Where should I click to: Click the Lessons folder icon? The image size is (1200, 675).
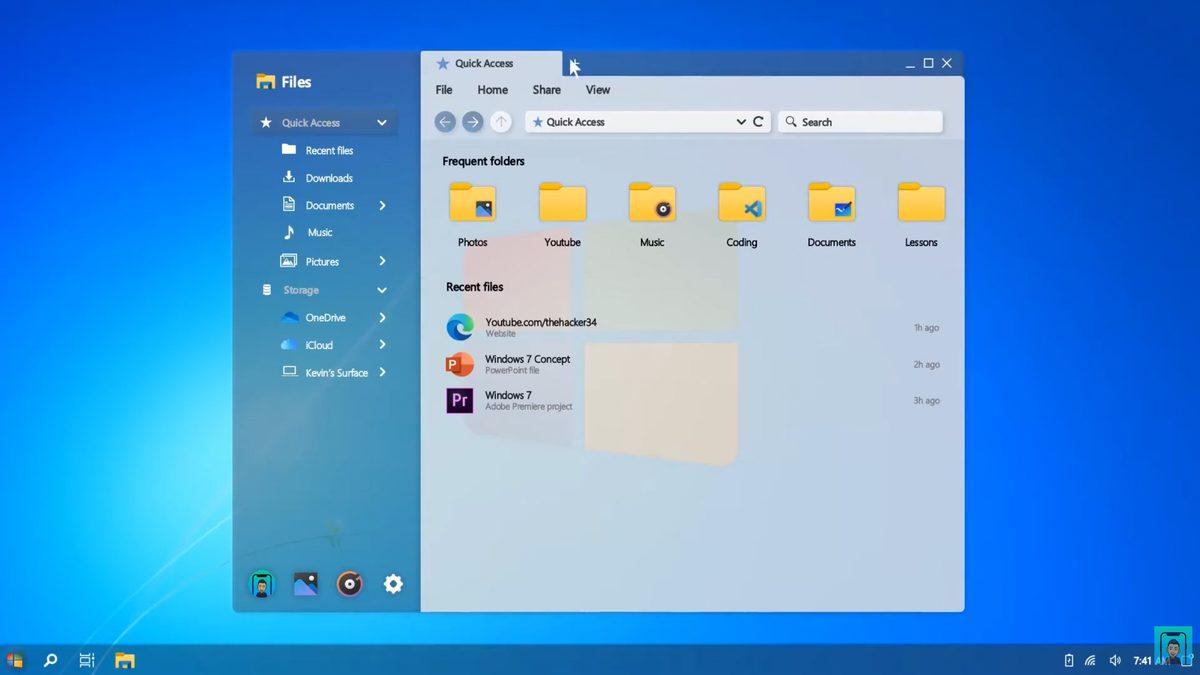919,201
